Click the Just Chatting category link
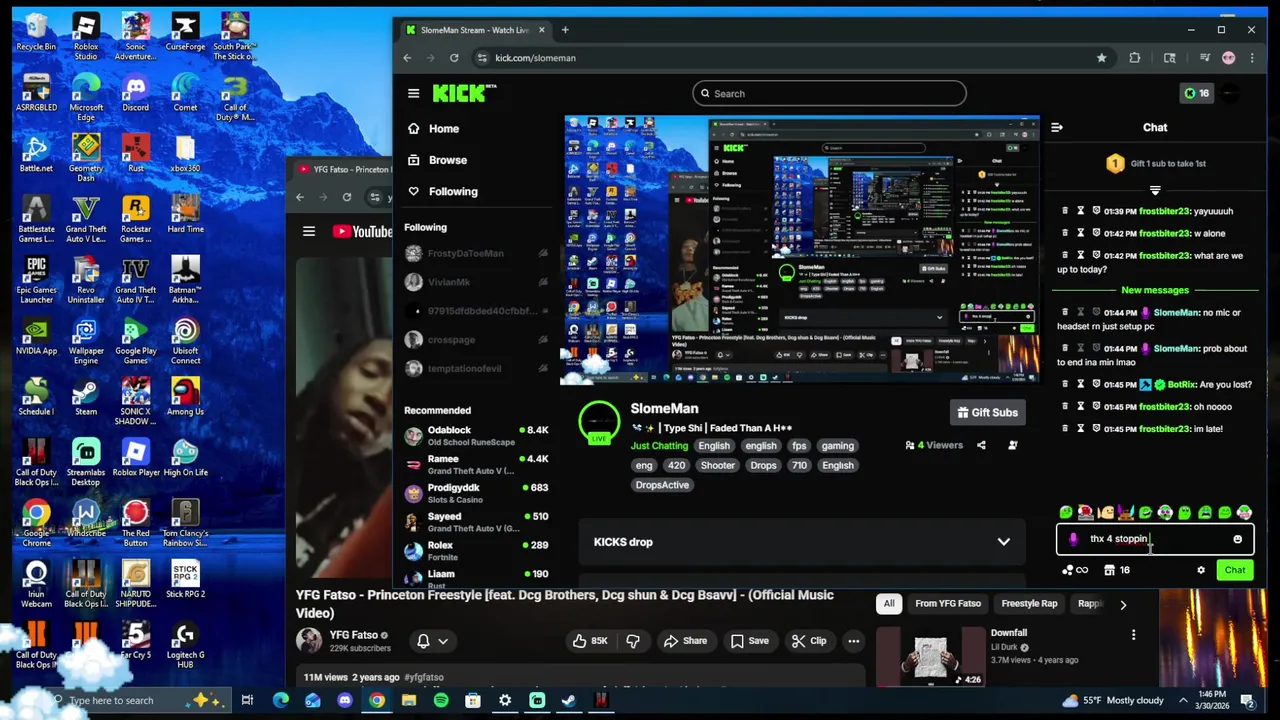Viewport: 1280px width, 720px height. tap(659, 446)
